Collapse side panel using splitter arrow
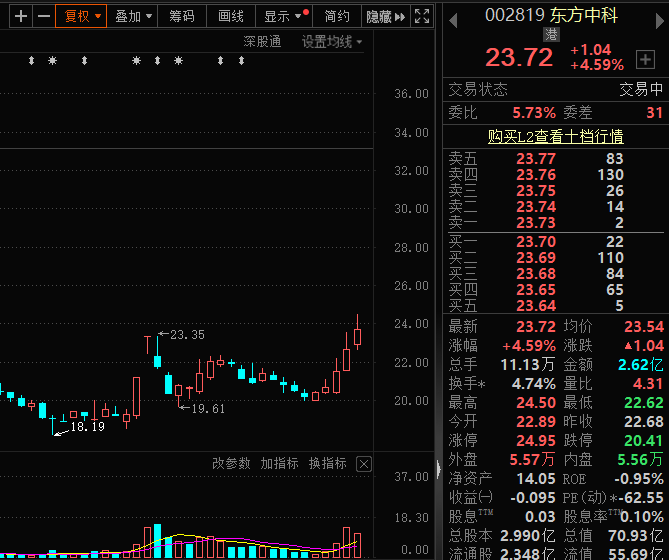 [438, 468]
